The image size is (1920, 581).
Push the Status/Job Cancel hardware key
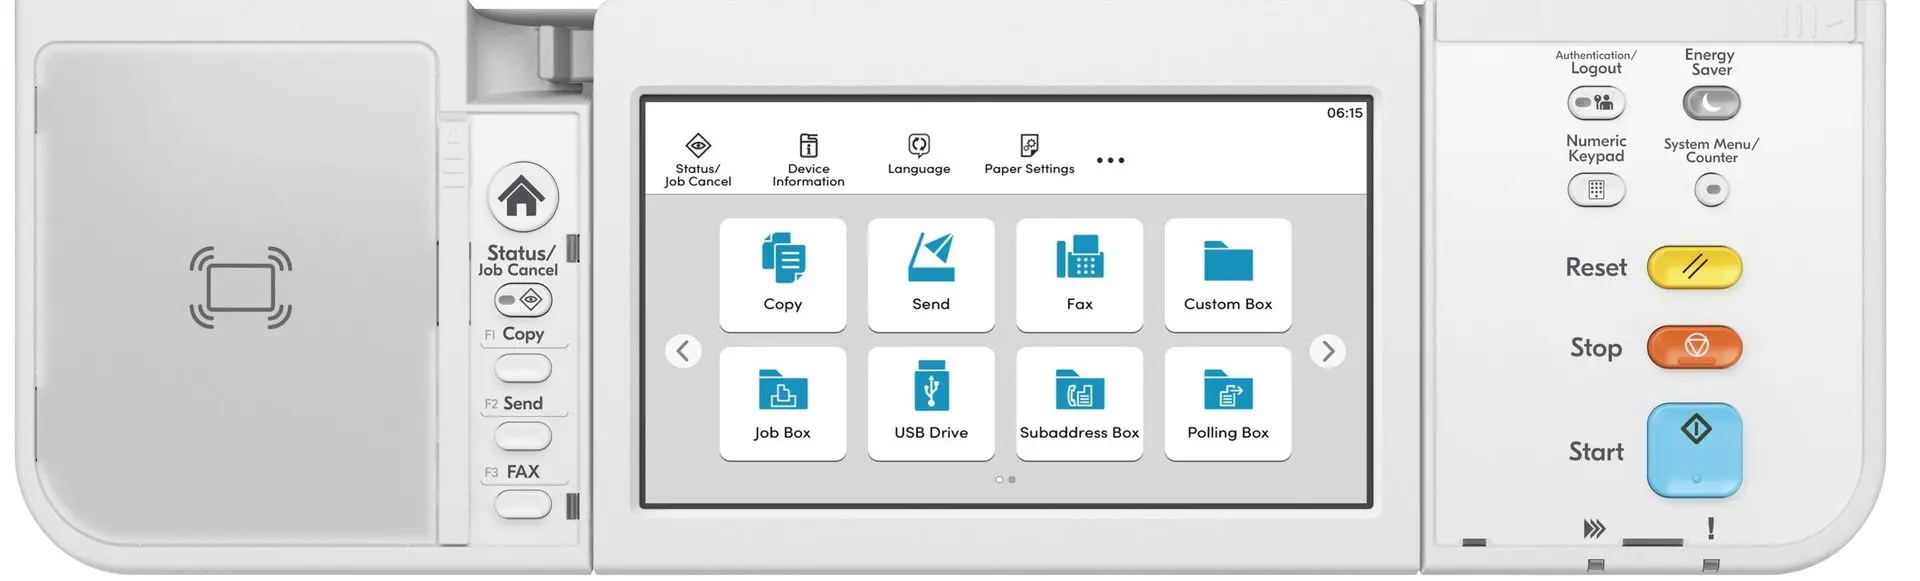523,300
